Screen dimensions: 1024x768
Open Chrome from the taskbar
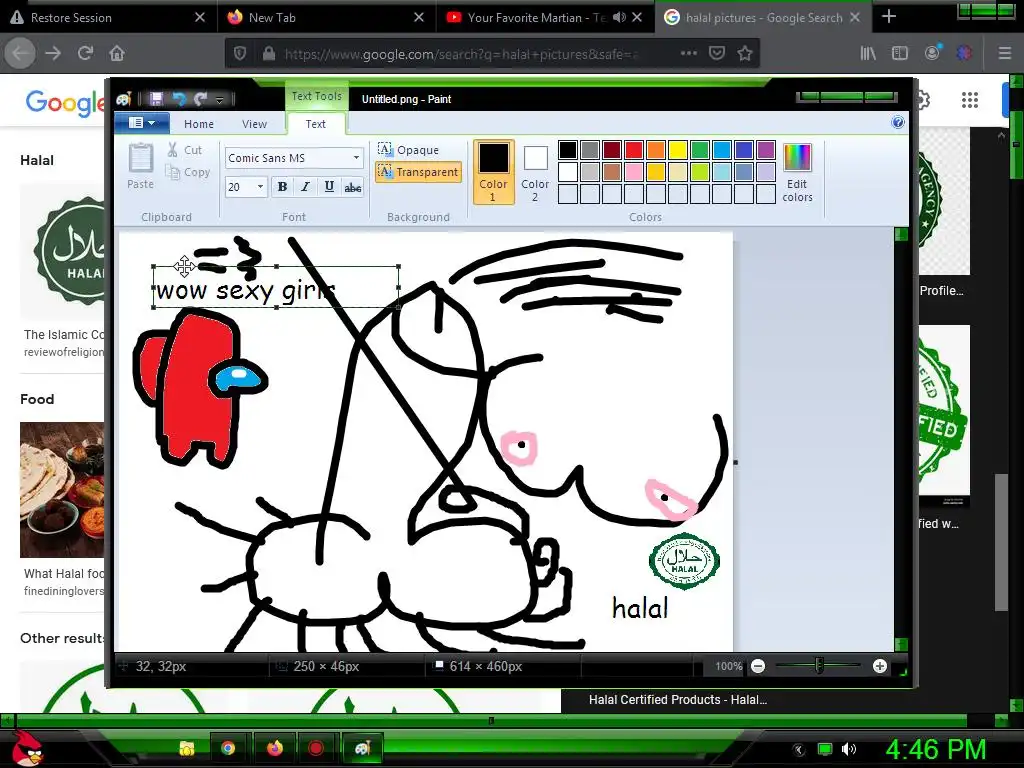[x=228, y=748]
